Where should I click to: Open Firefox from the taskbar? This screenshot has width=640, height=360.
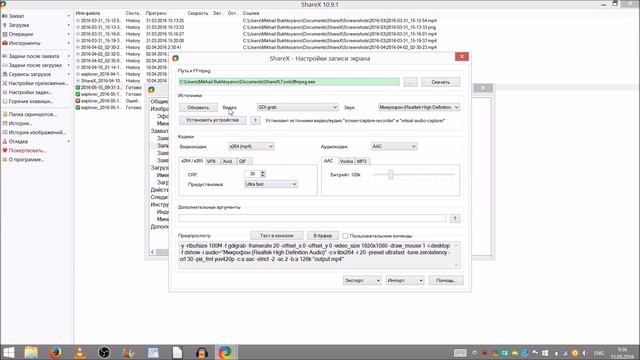click(x=55, y=352)
